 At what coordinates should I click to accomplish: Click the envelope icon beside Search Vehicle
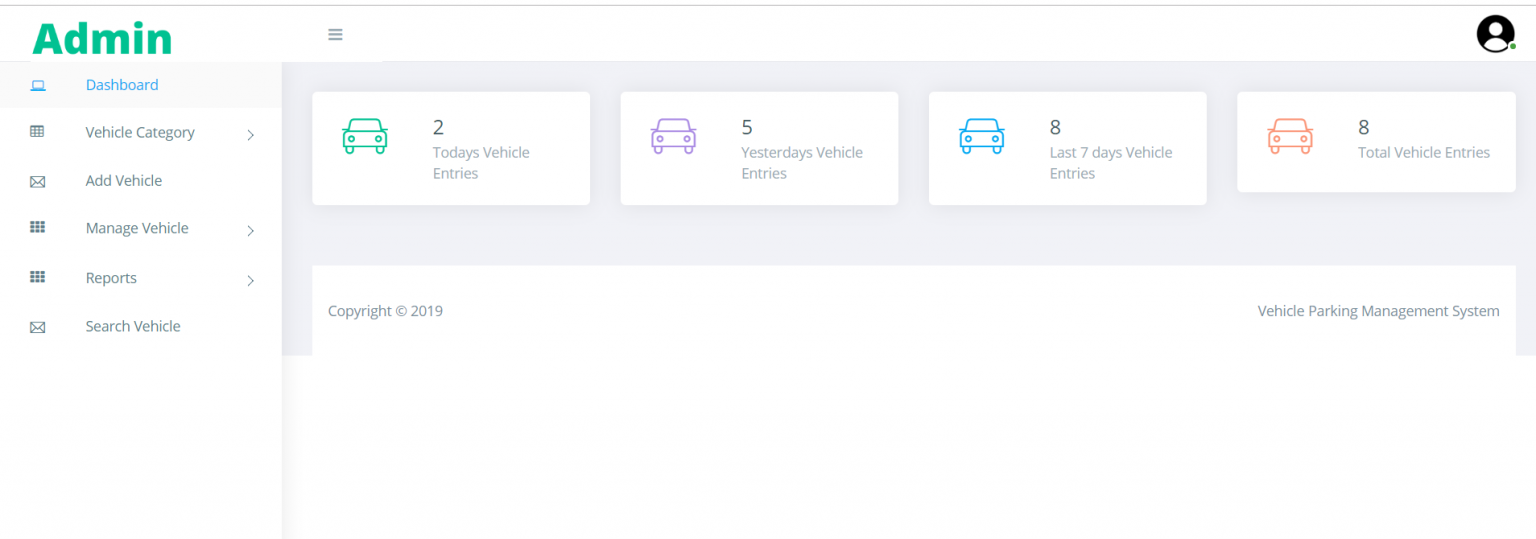coord(38,327)
